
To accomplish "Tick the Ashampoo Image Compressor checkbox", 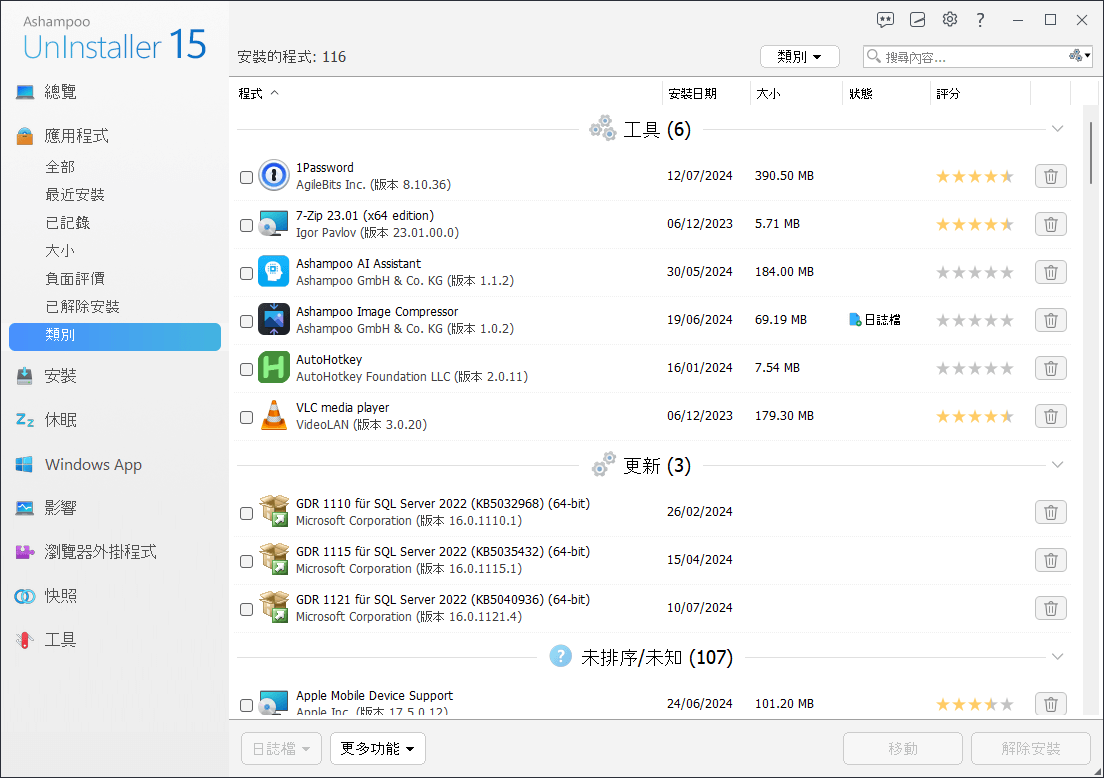I will (x=246, y=321).
